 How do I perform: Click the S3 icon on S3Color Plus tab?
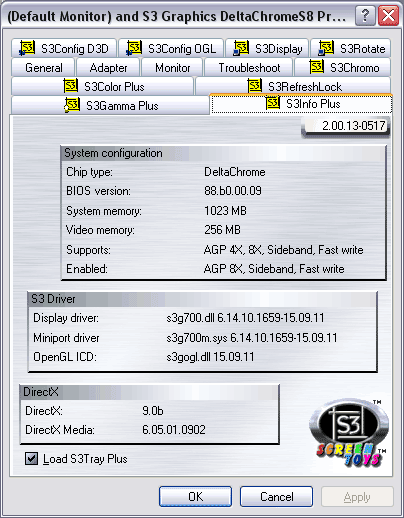coord(71,86)
